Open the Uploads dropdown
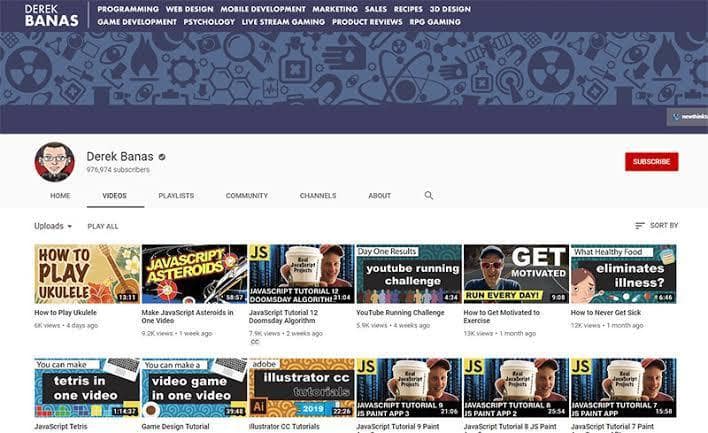This screenshot has height=433, width=708. point(53,226)
